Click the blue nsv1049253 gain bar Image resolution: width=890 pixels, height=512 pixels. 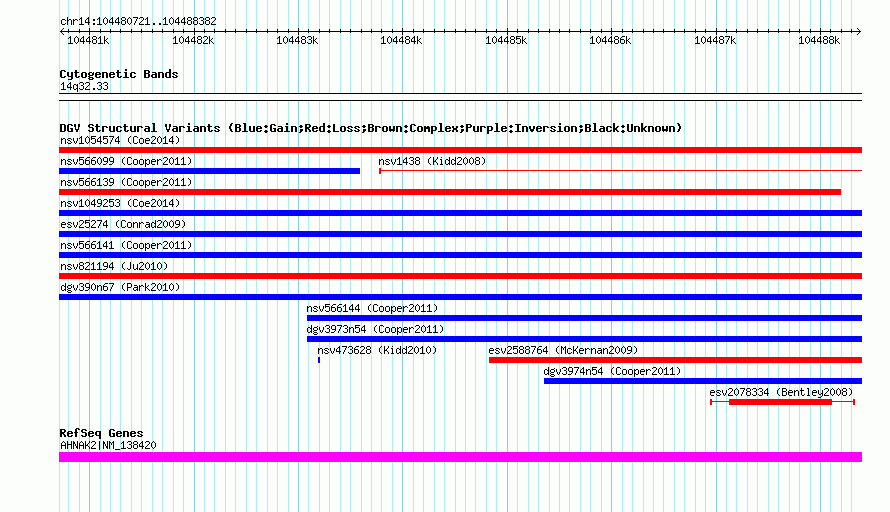[460, 213]
